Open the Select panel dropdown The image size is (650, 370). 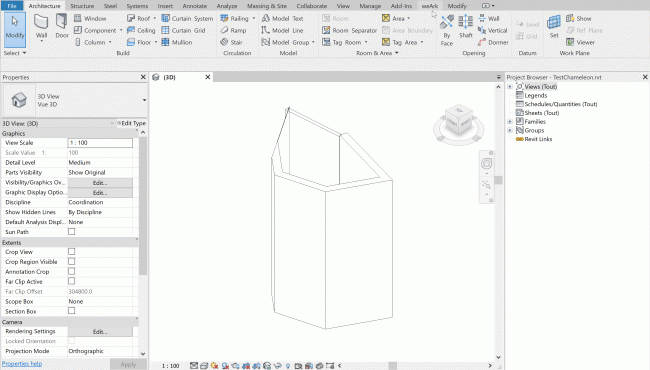[15, 53]
